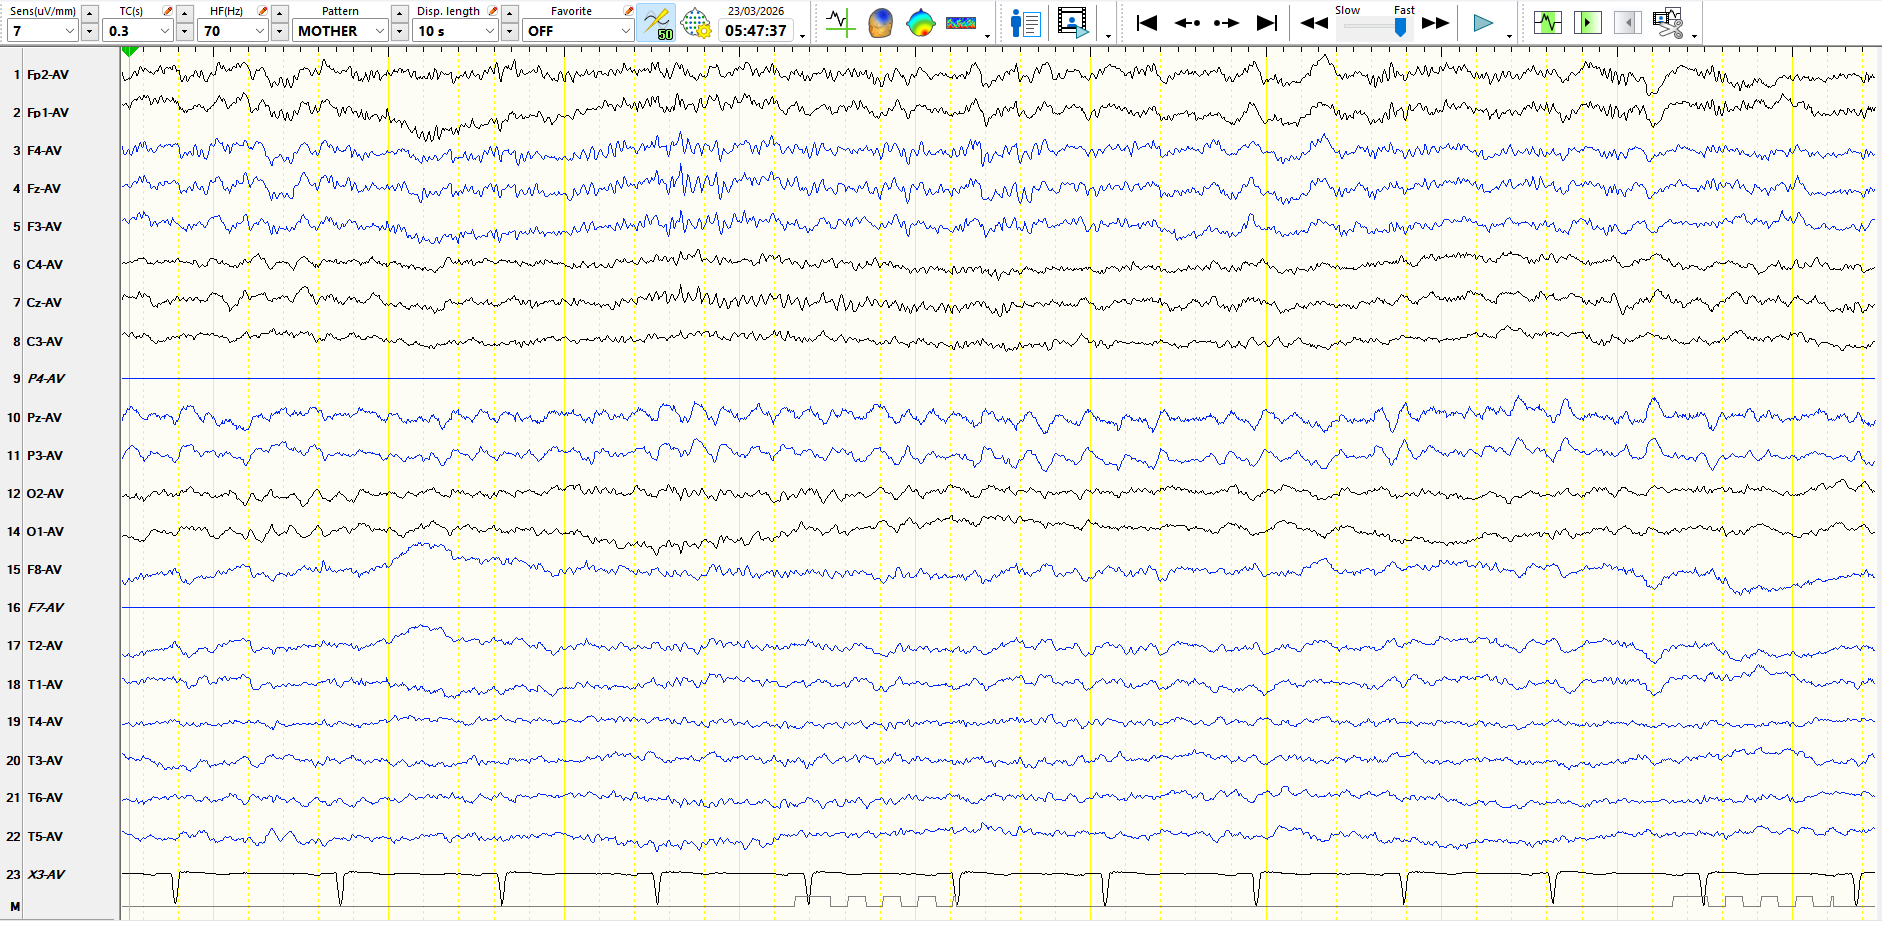The height and width of the screenshot is (925, 1882).
Task: Expand overflow arrow after the video icon
Action: point(1108,35)
